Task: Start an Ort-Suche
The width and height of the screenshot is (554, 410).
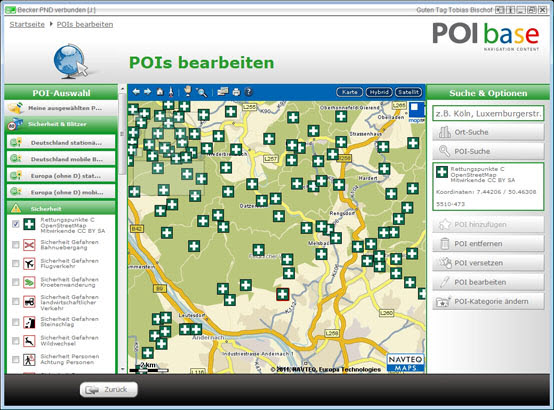Action: point(488,132)
